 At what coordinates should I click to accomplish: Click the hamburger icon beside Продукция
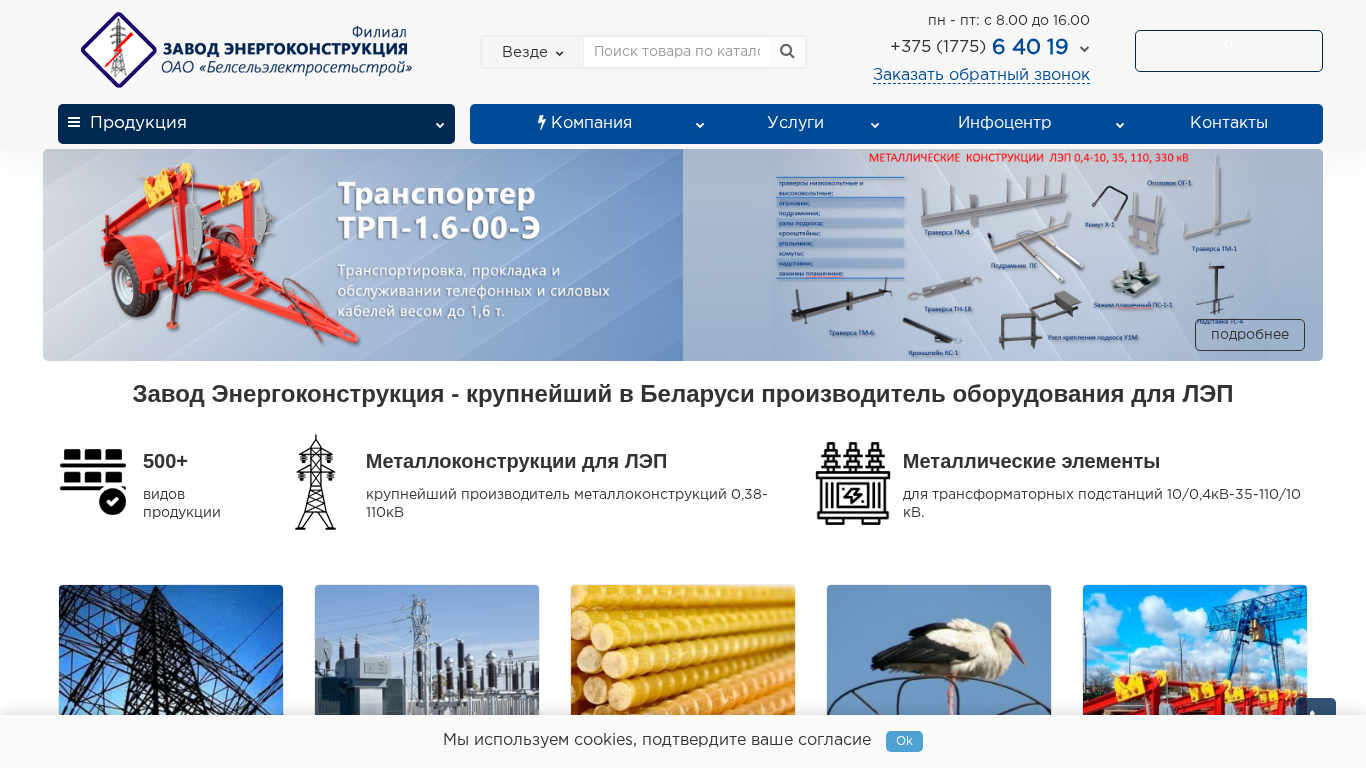[x=74, y=123]
